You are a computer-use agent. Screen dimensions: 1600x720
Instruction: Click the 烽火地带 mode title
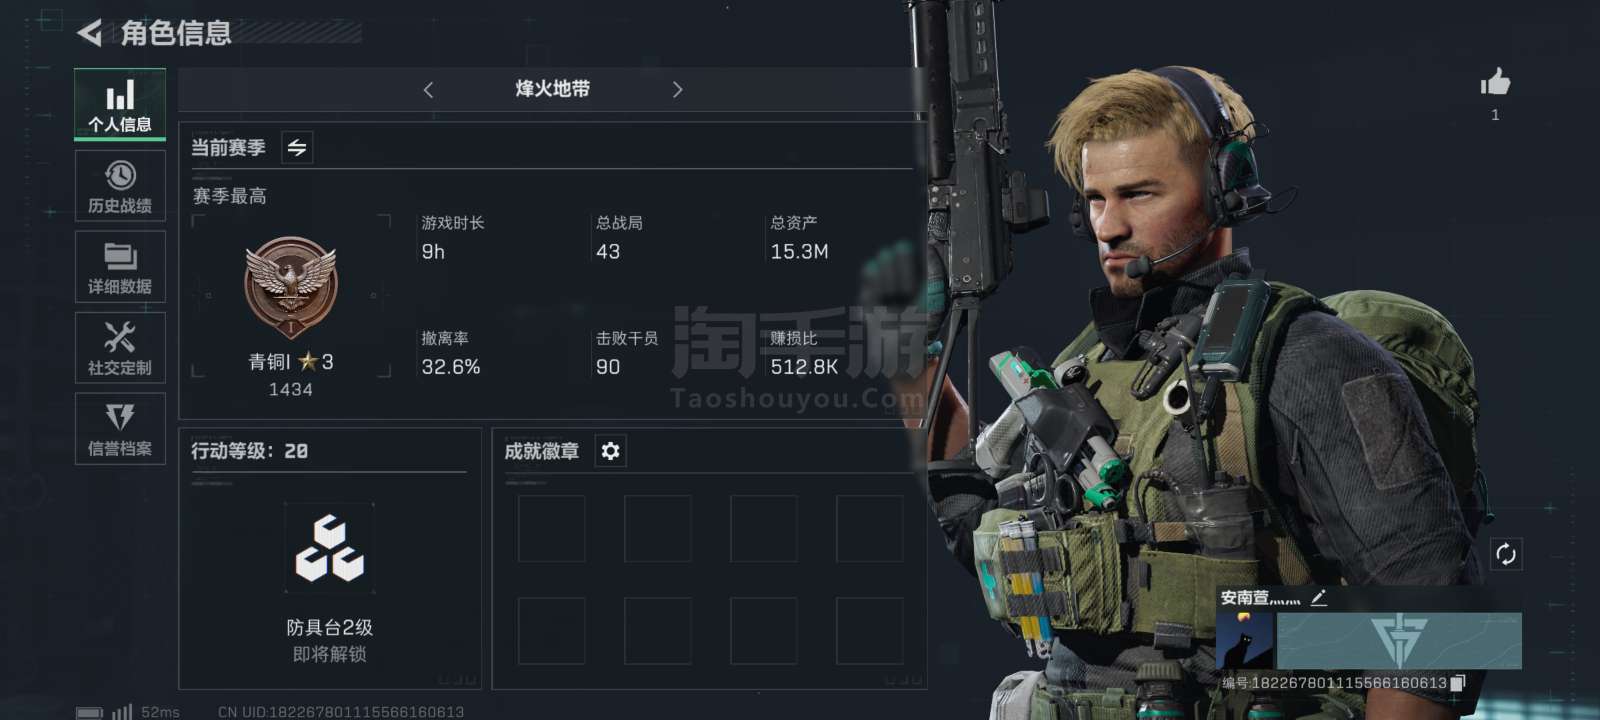click(x=552, y=89)
